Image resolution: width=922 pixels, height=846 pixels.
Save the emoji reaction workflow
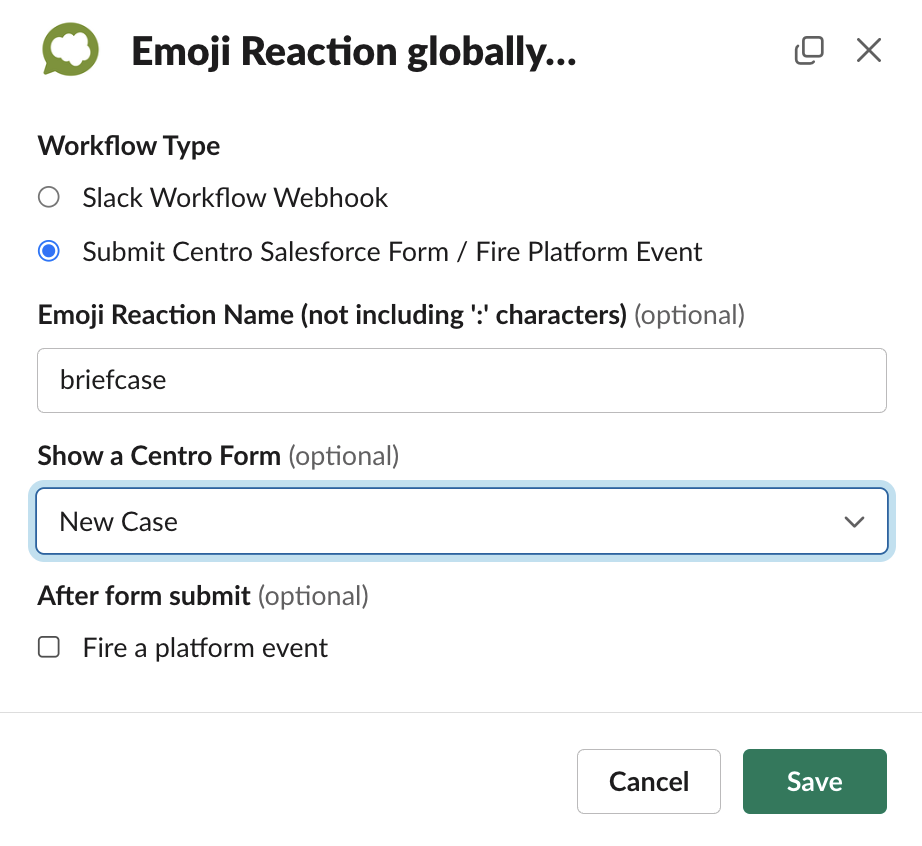point(814,781)
